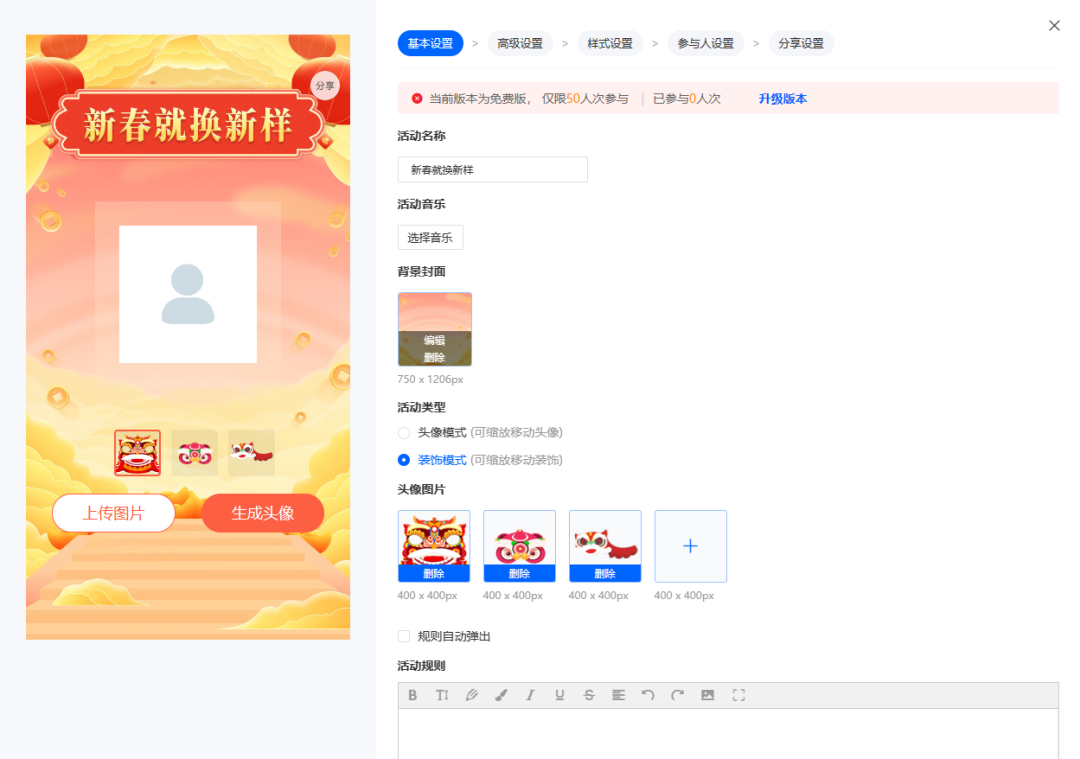Click the 活动名称 input field
This screenshot has width=1080, height=759.
point(492,169)
